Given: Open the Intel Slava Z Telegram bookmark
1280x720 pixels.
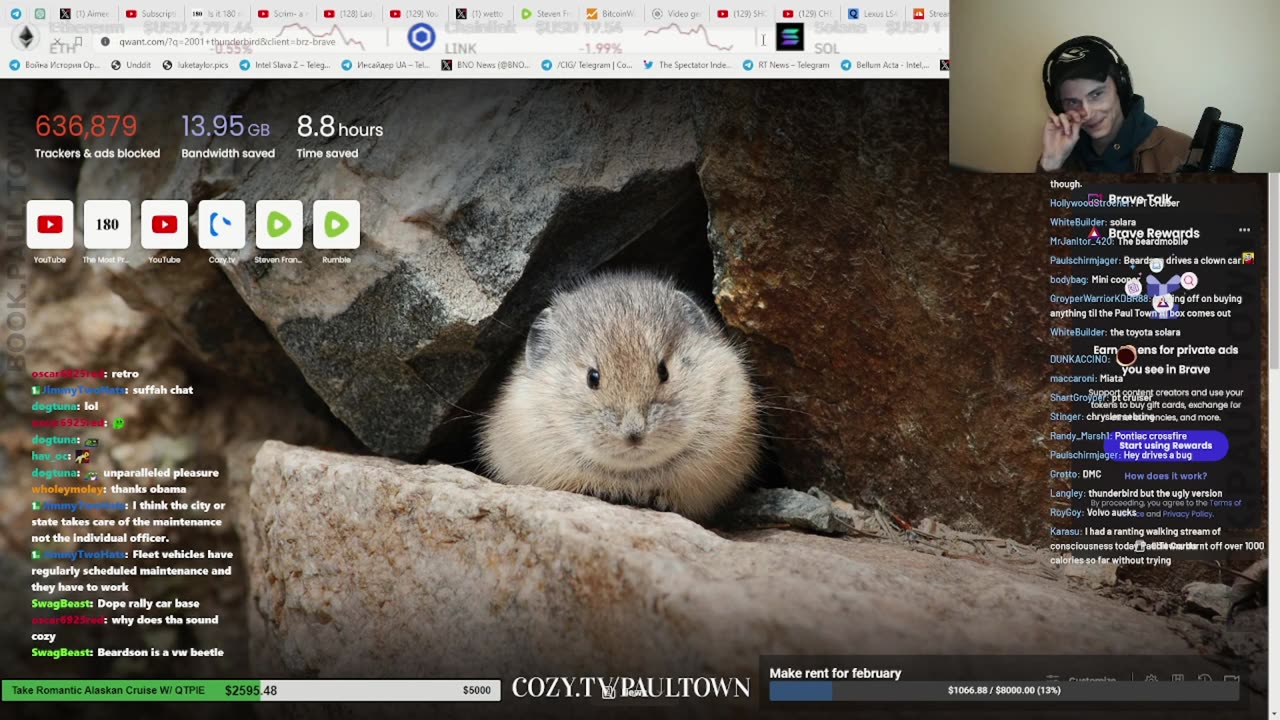Looking at the screenshot, I should pyautogui.click(x=284, y=65).
